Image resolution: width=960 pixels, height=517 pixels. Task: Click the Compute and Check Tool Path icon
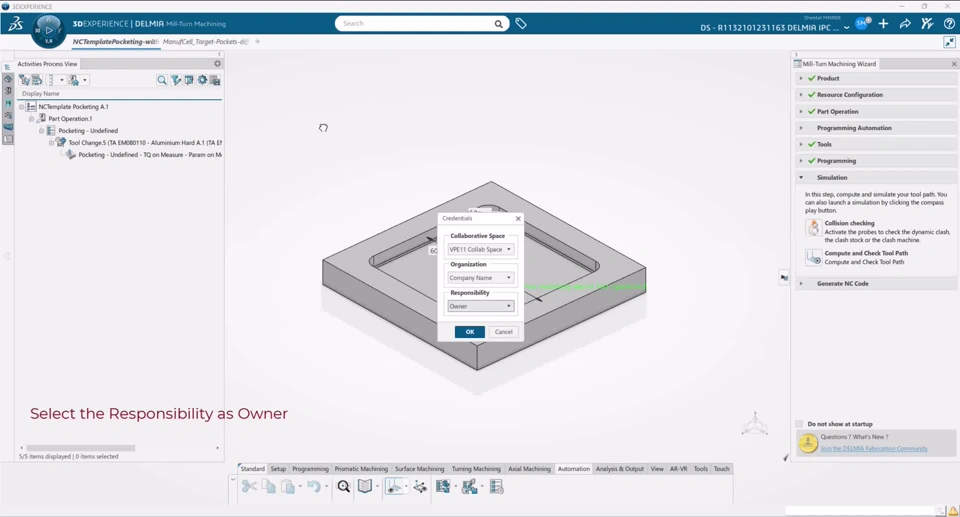pos(813,257)
